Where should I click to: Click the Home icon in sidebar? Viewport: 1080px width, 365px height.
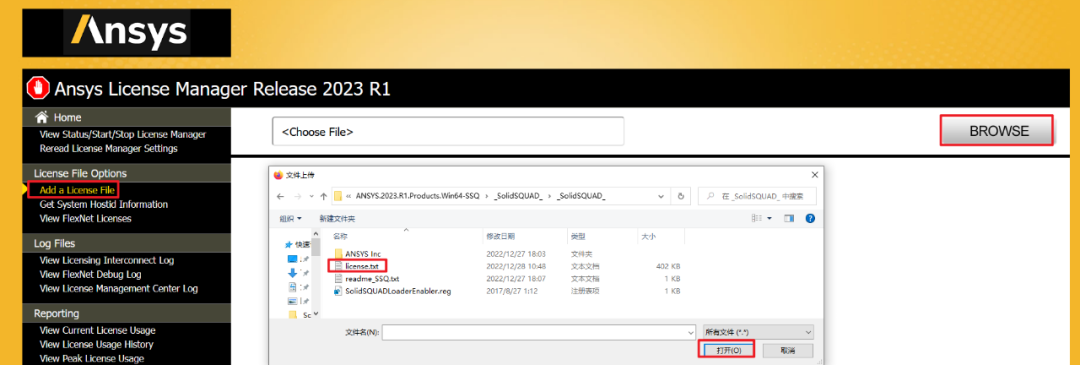(x=41, y=117)
